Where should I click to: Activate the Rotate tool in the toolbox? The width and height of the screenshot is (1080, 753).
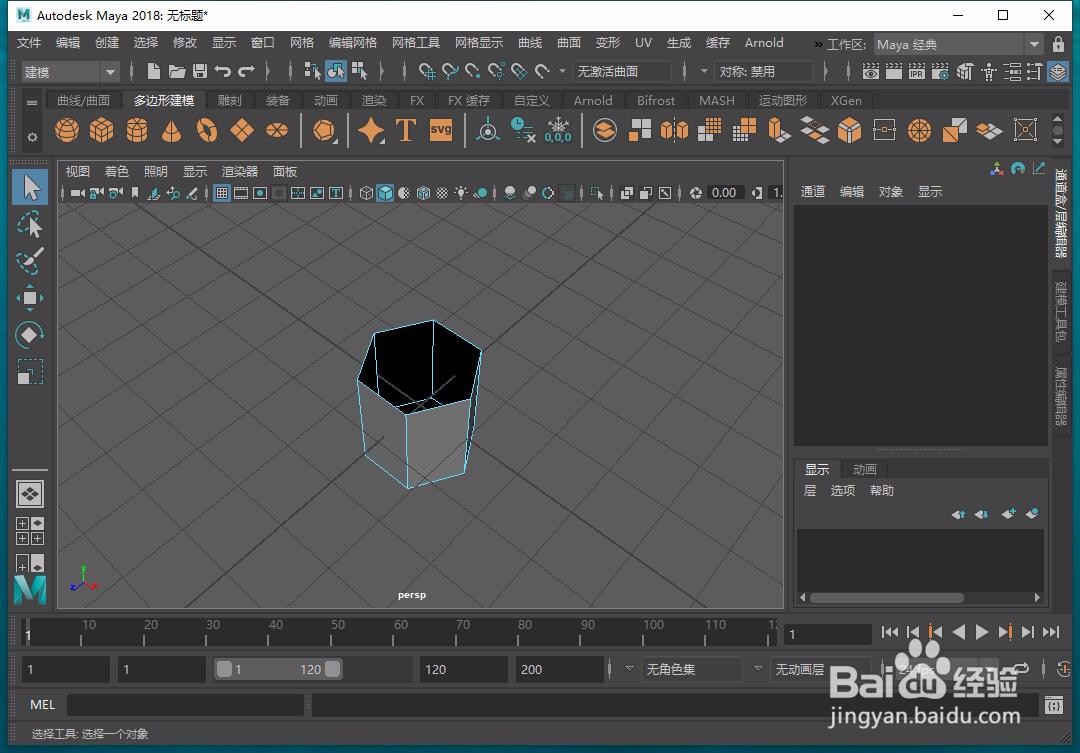tap(30, 335)
